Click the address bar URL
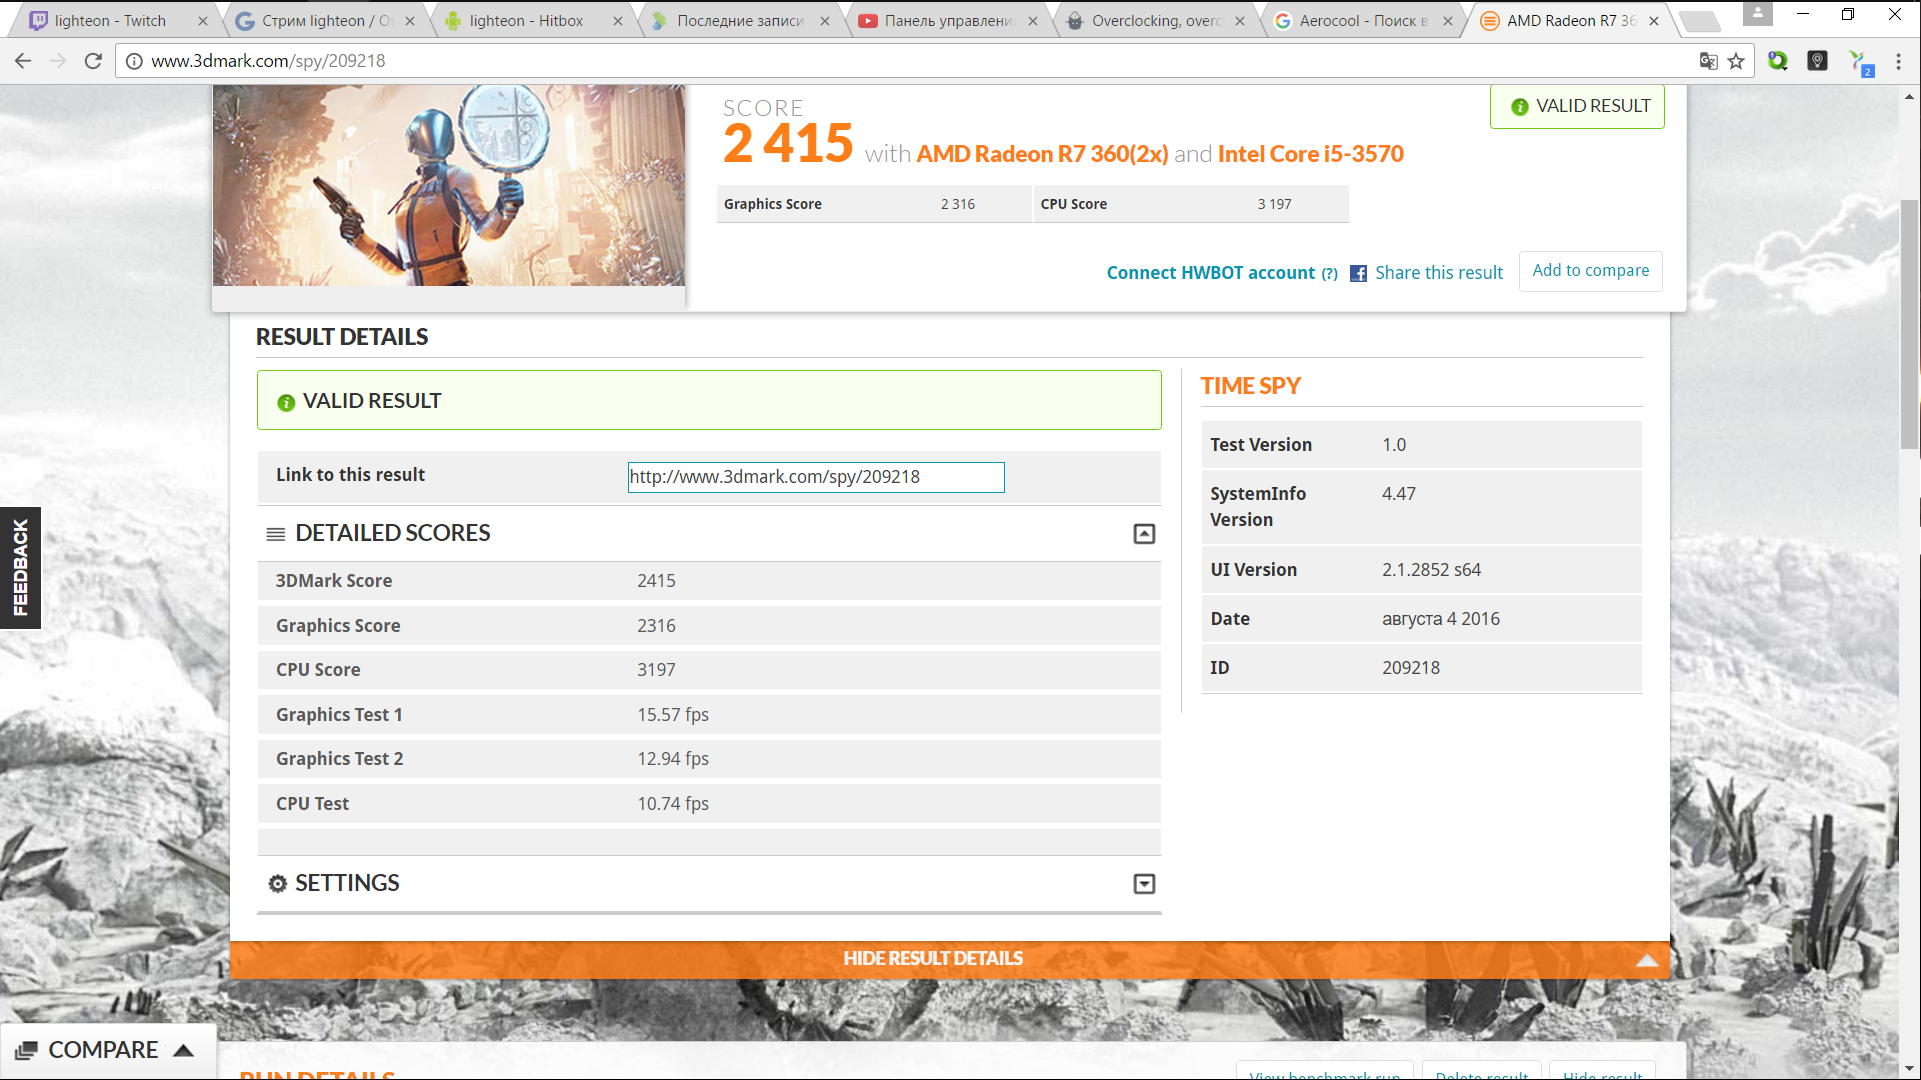This screenshot has width=1921, height=1080. click(x=268, y=61)
